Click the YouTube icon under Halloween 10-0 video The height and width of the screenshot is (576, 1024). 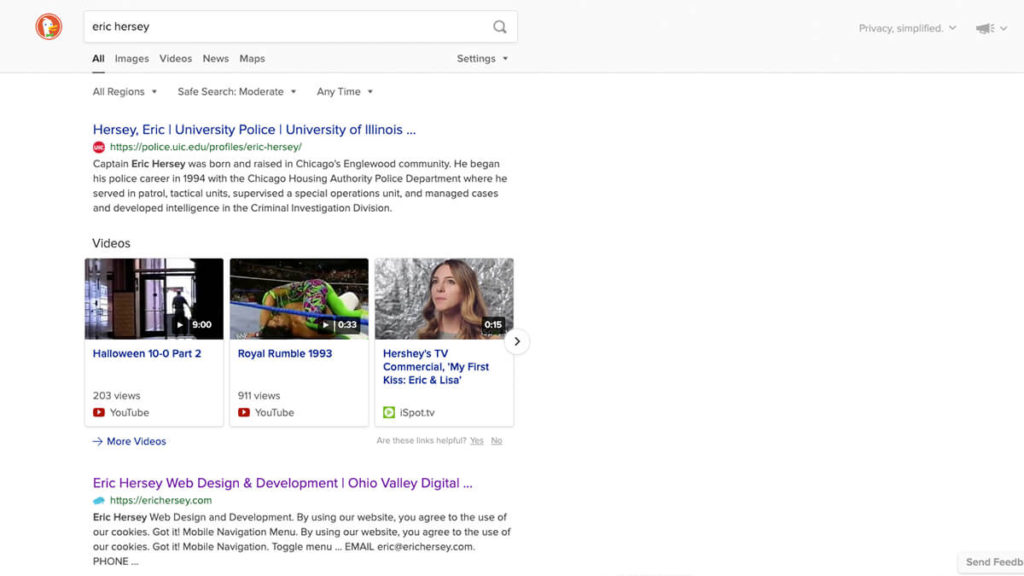tap(99, 412)
